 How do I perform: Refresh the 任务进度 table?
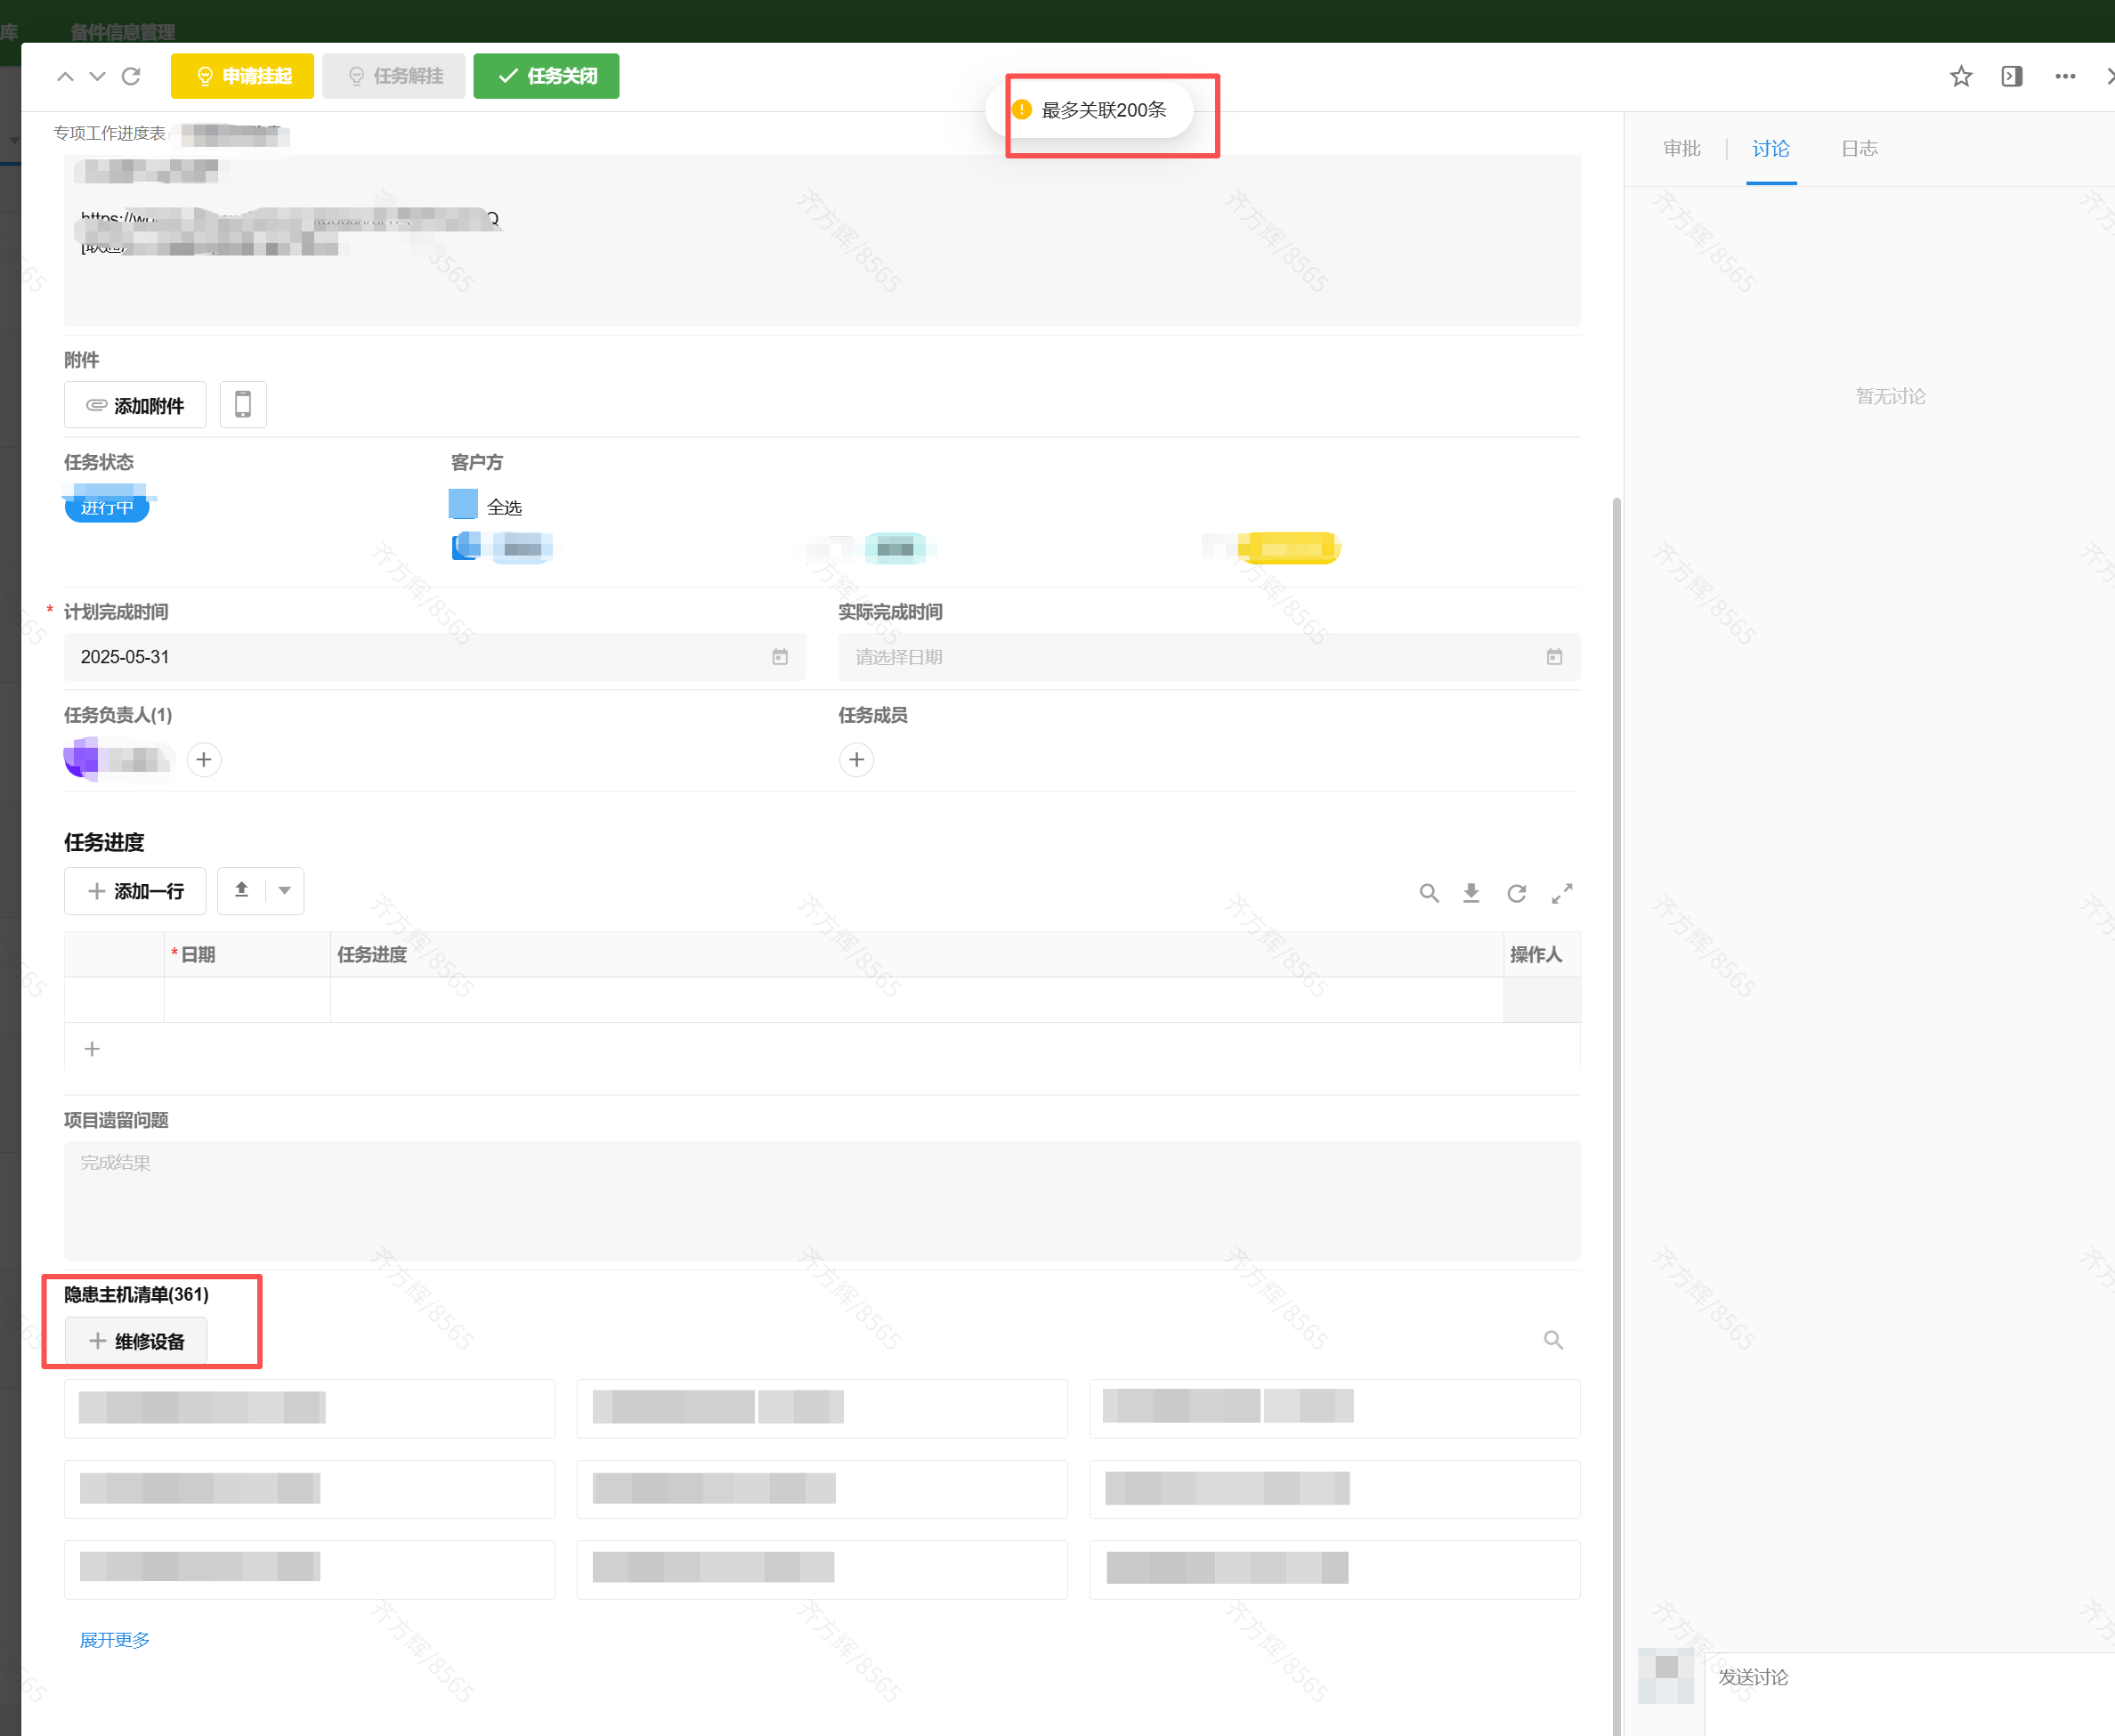click(x=1516, y=893)
